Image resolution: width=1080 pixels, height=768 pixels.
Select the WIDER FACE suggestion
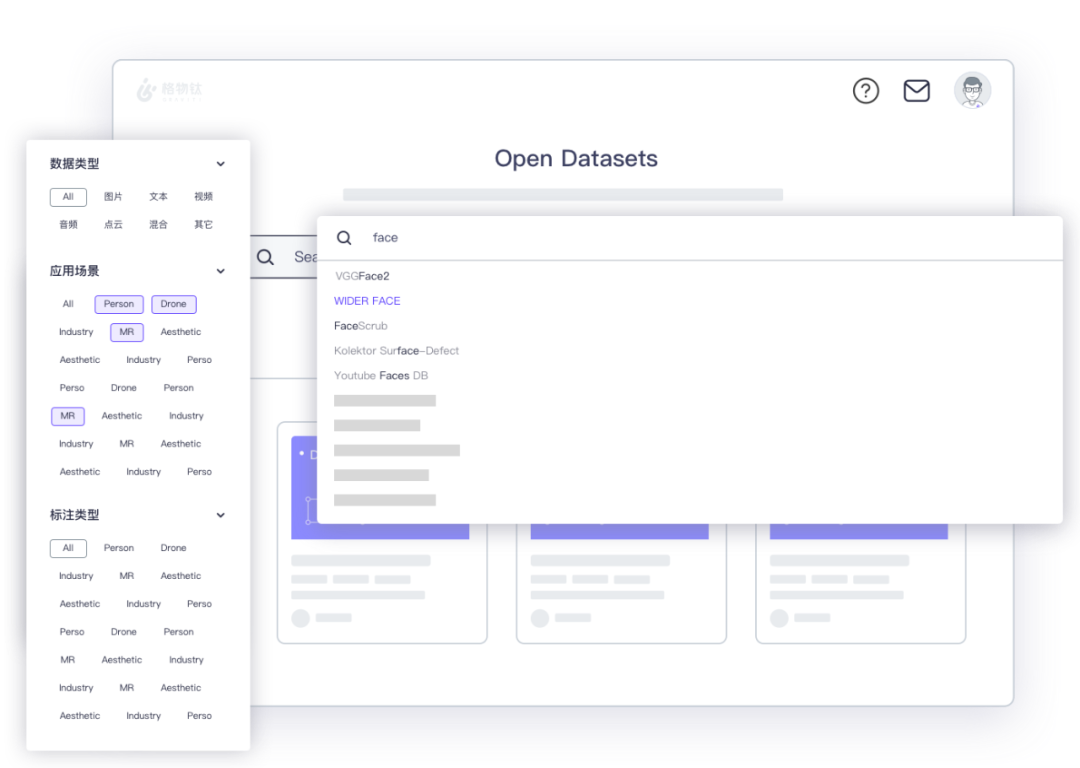367,301
